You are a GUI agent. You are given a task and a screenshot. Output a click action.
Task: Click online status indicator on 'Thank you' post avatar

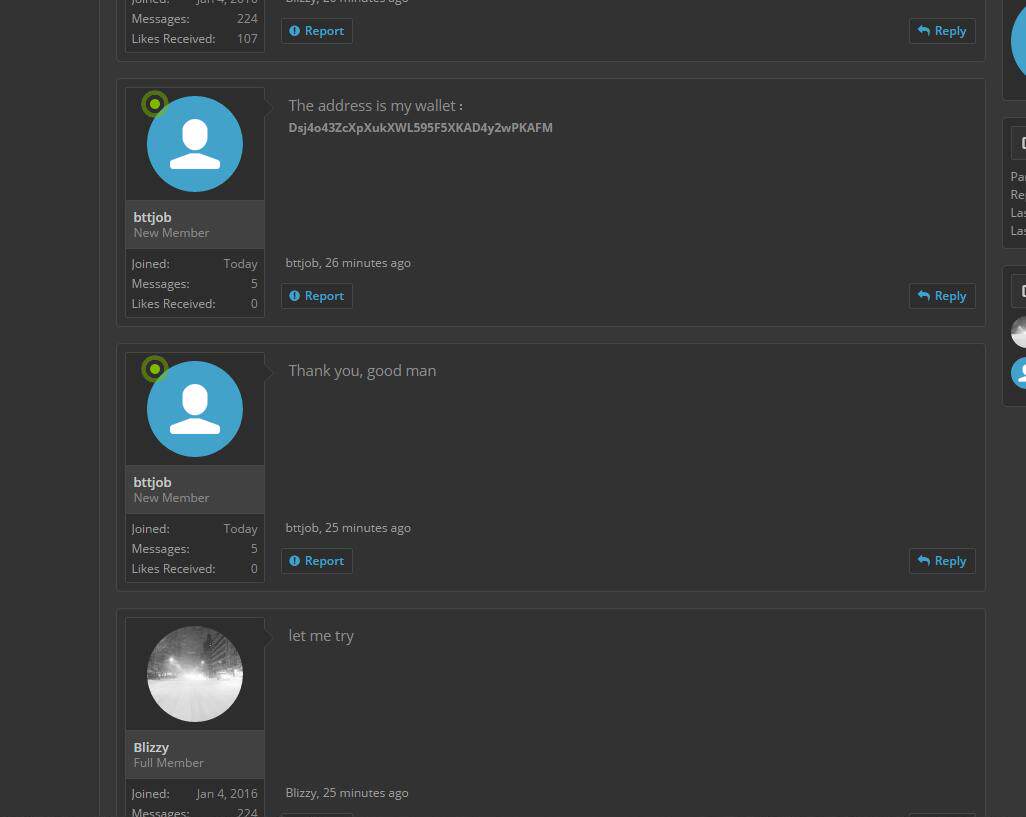point(155,369)
